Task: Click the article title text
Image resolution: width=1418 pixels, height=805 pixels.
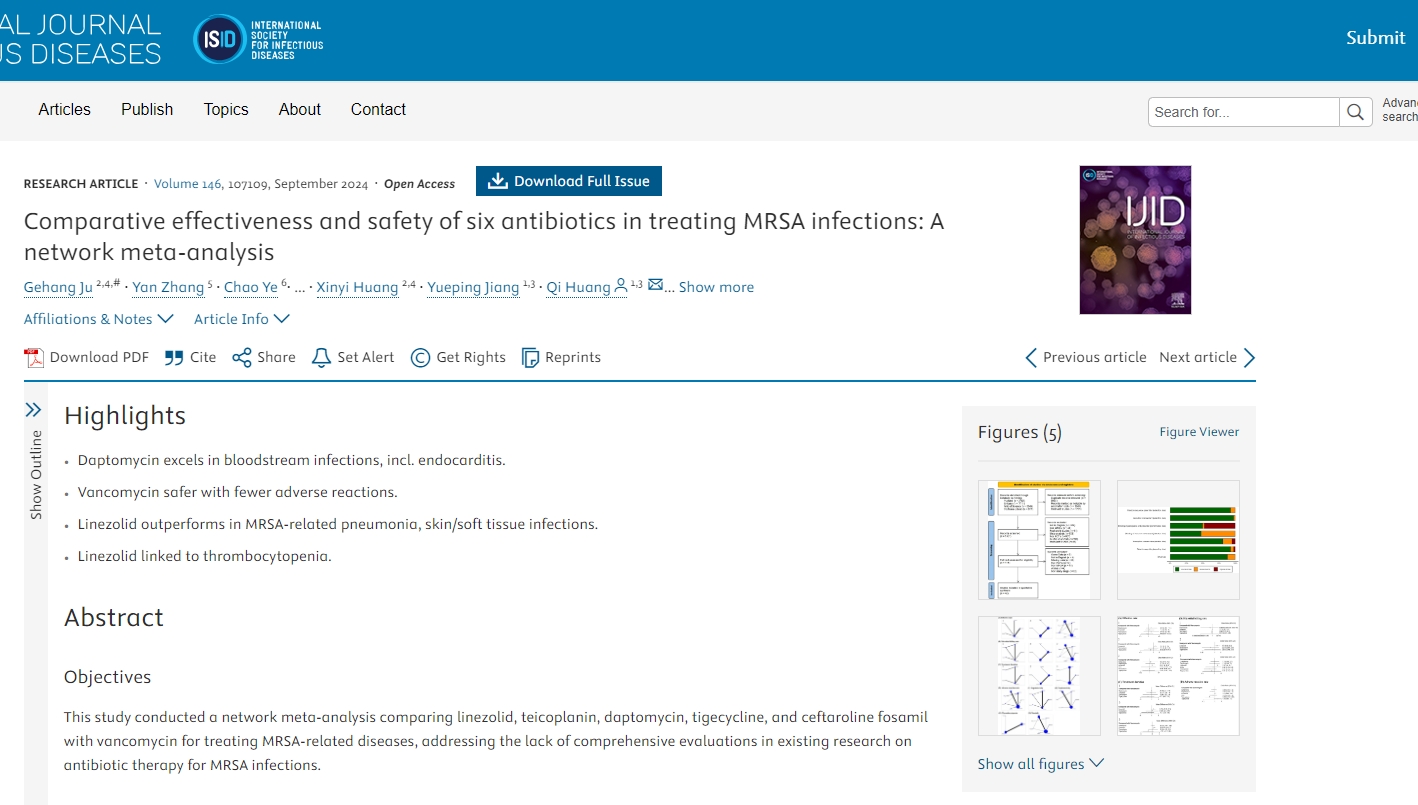Action: click(x=484, y=236)
